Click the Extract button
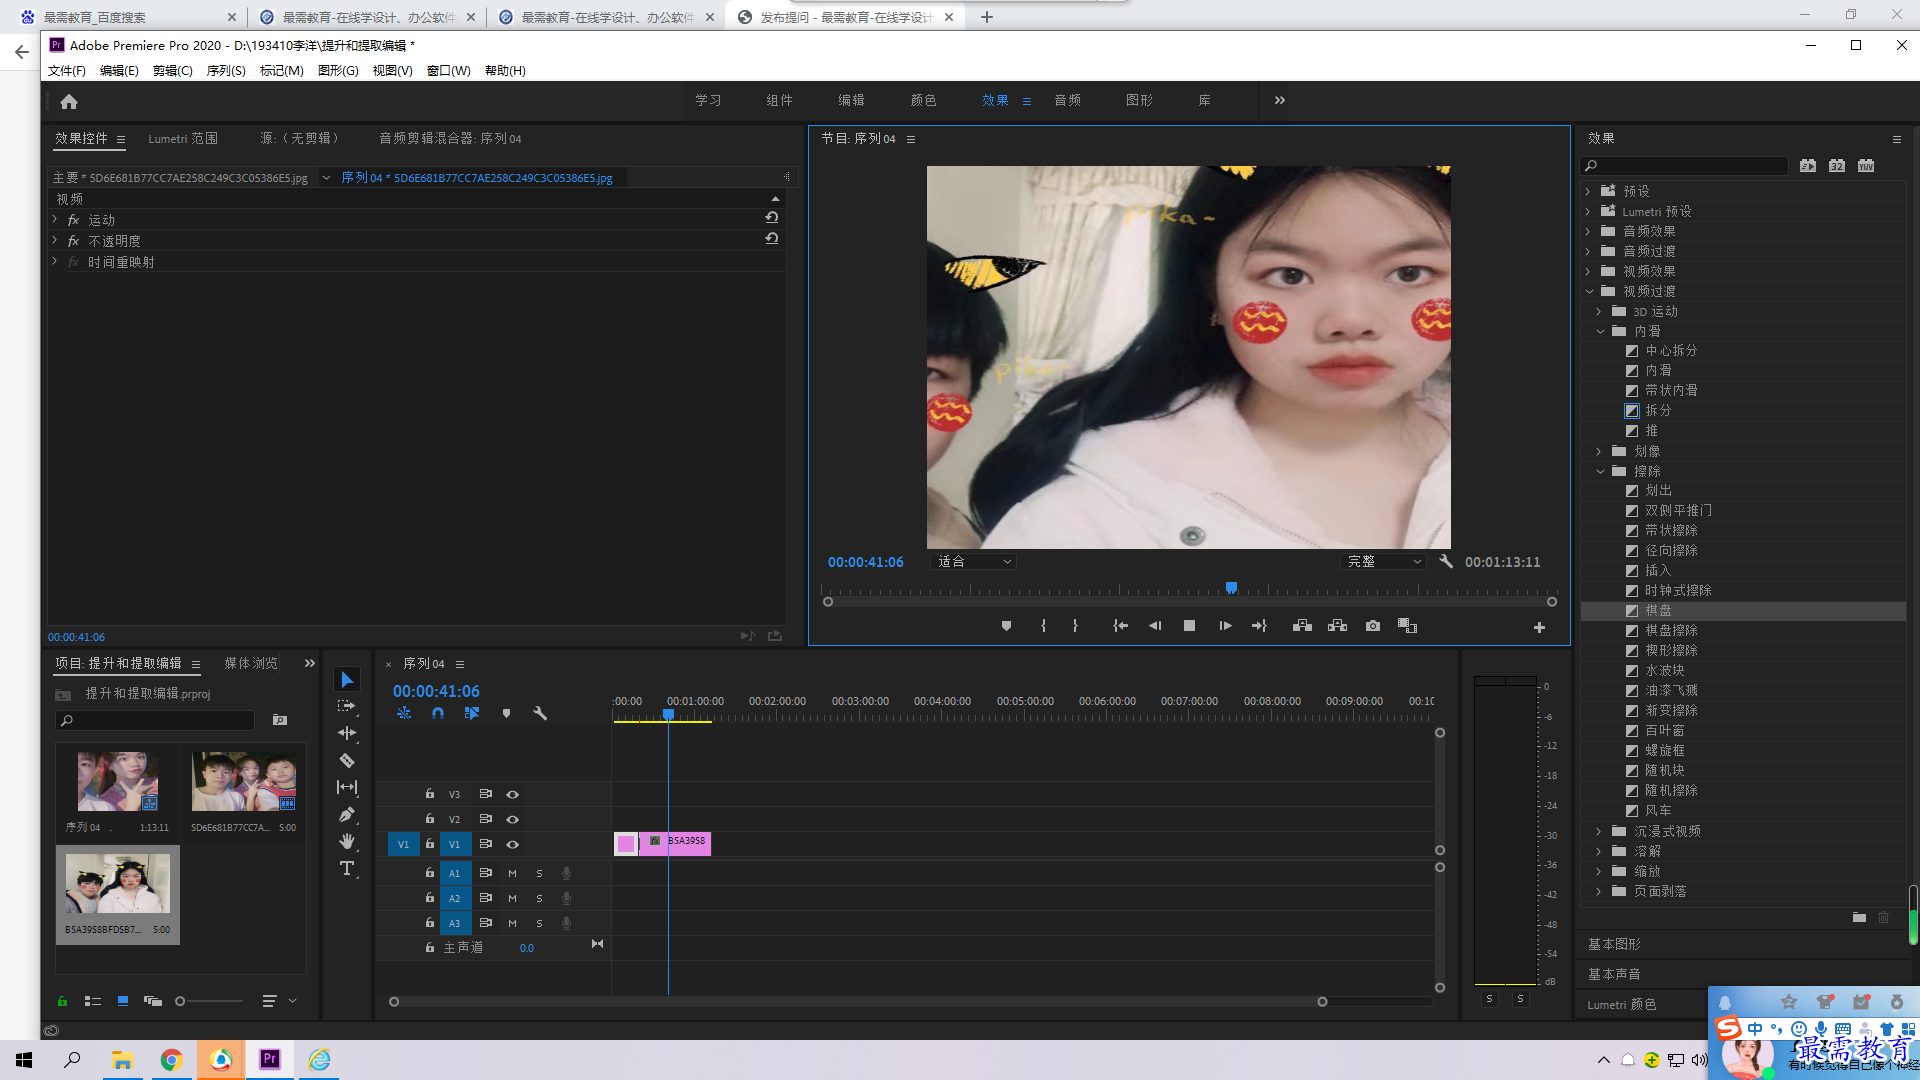Screen dimensions: 1920x1080 (1337, 626)
